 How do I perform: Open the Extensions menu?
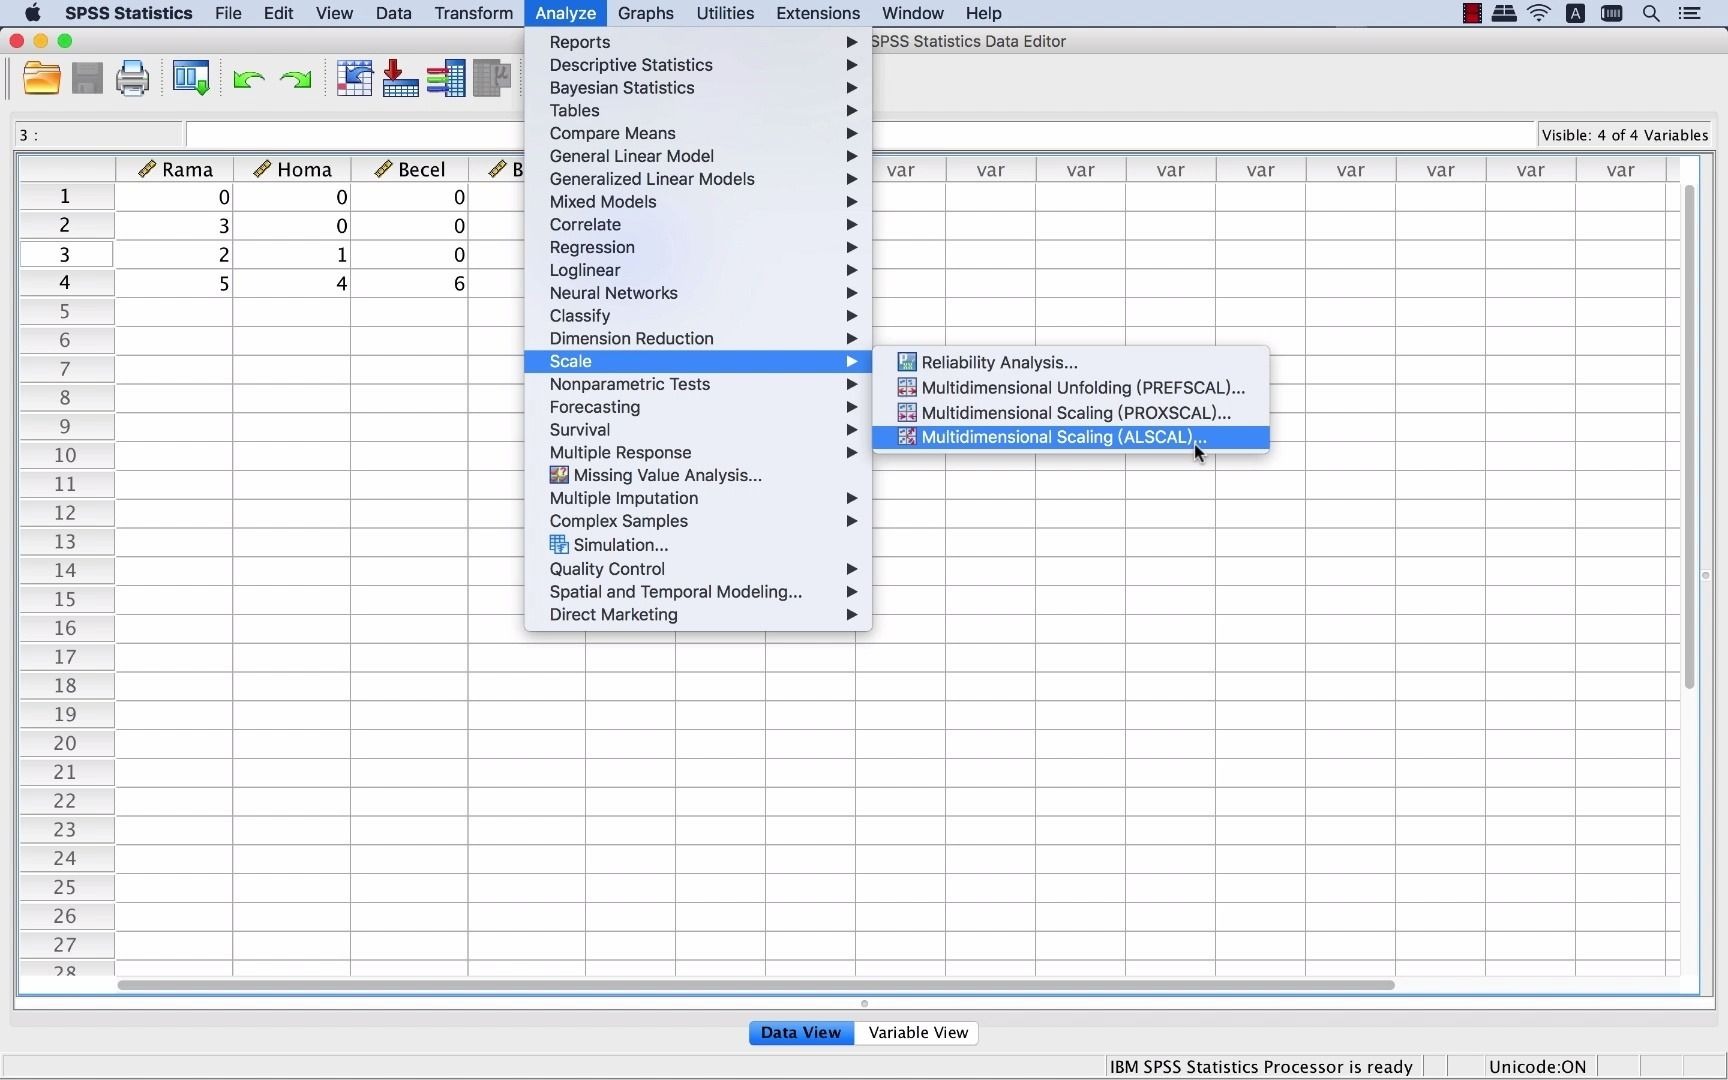pyautogui.click(x=818, y=13)
